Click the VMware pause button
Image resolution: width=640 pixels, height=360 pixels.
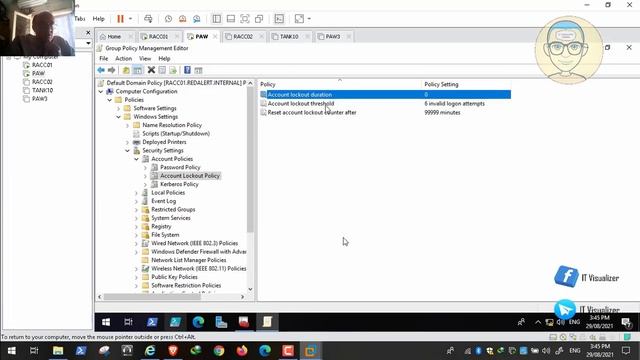point(120,19)
